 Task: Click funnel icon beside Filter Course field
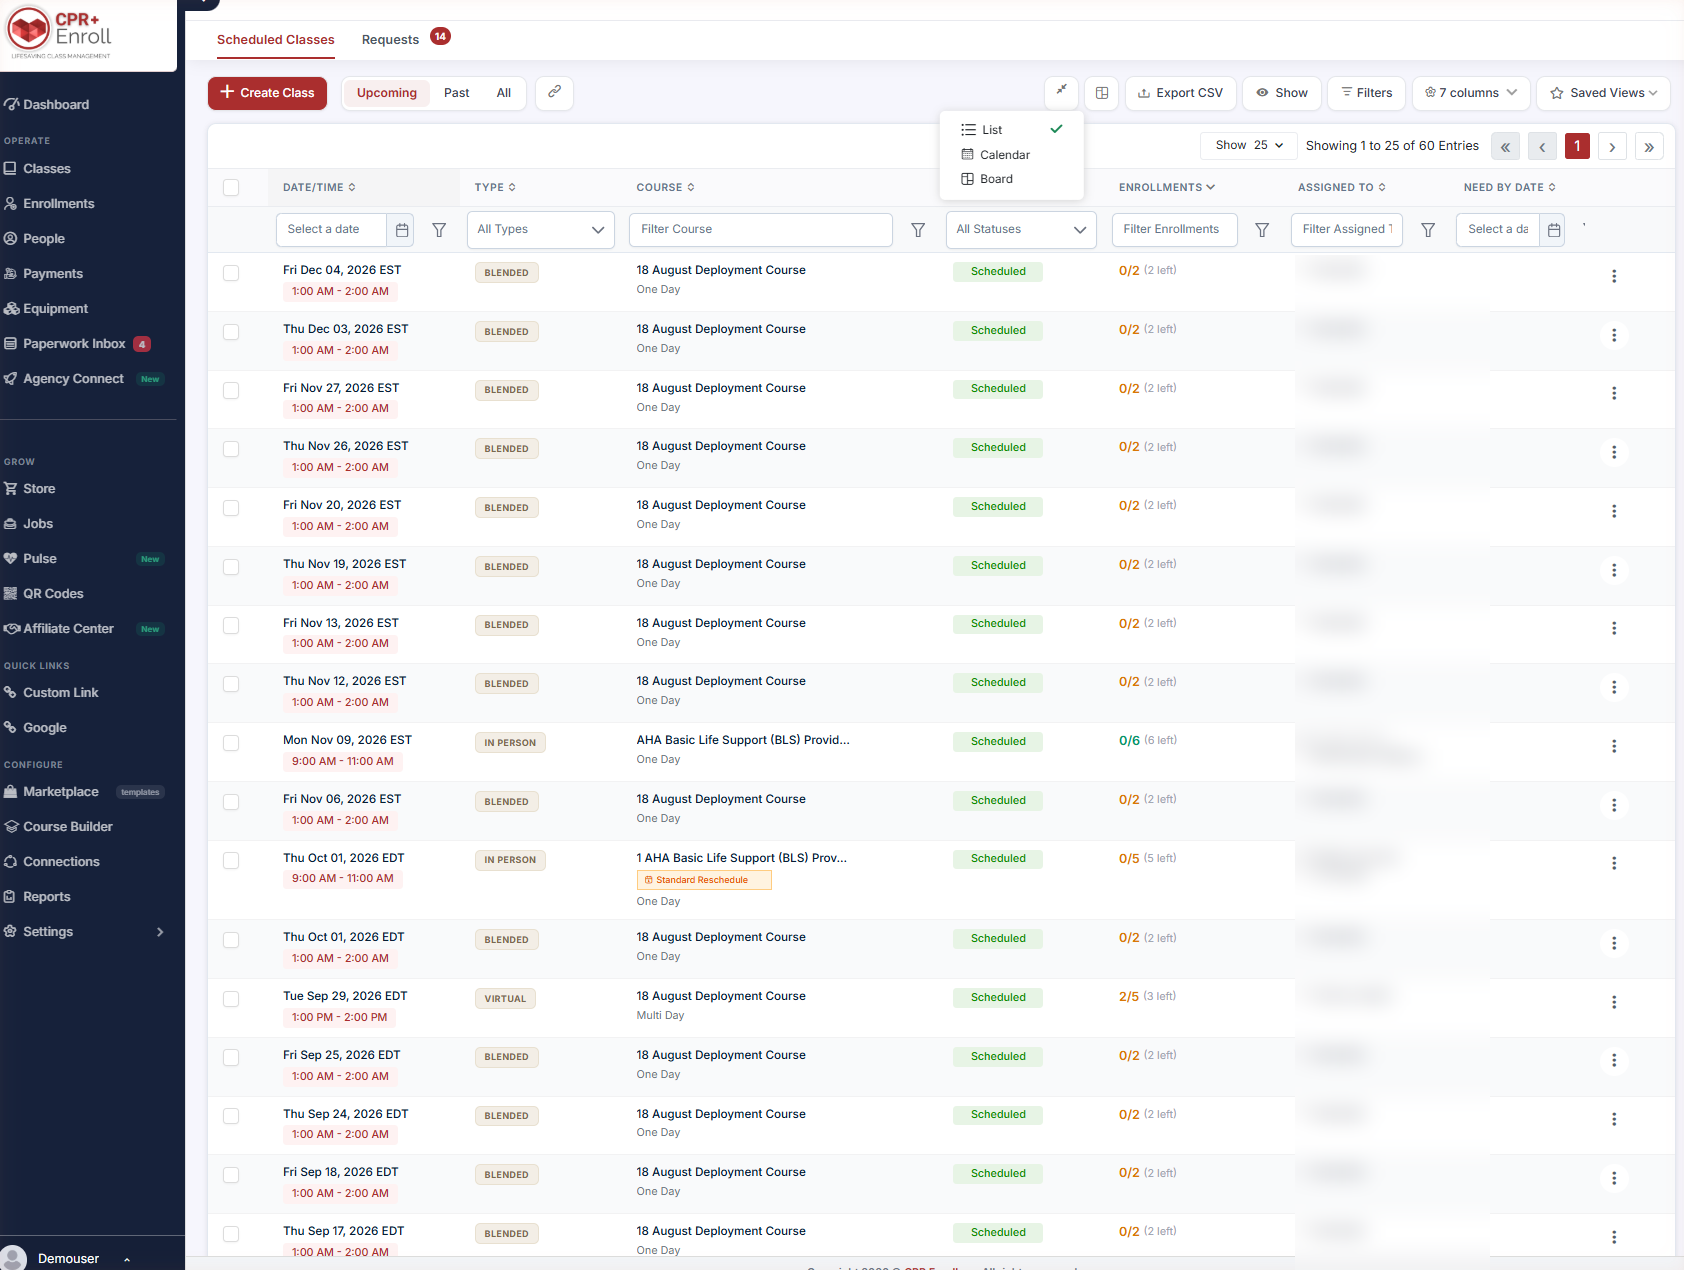[x=918, y=230]
